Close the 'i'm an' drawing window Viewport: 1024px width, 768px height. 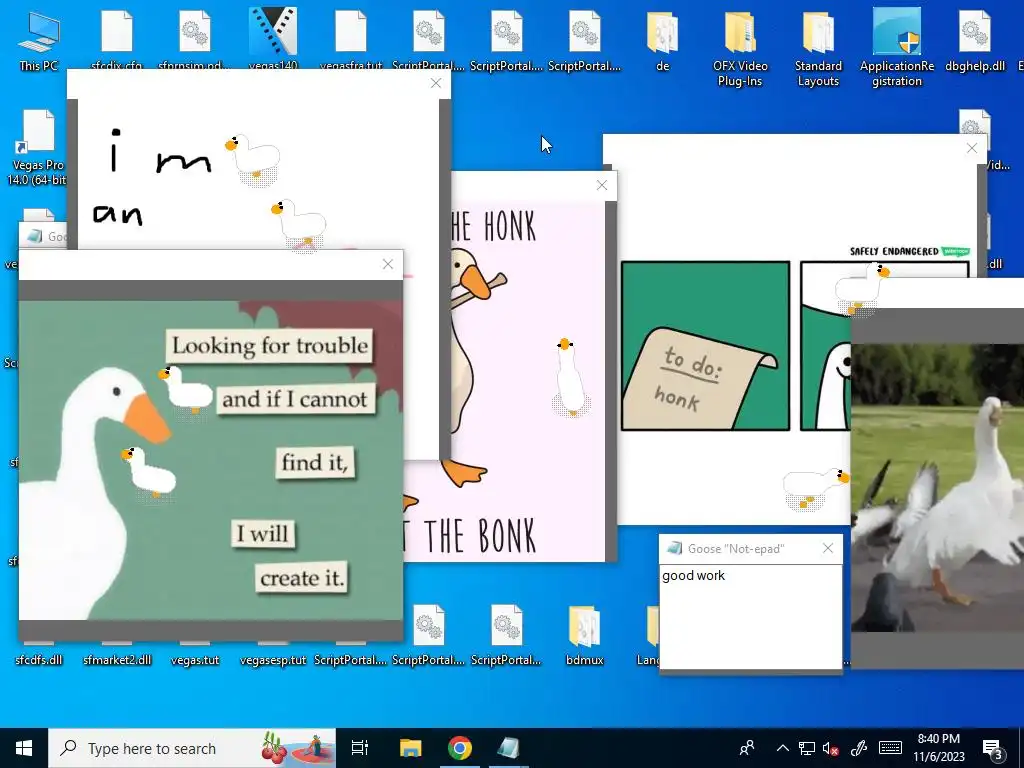(436, 83)
